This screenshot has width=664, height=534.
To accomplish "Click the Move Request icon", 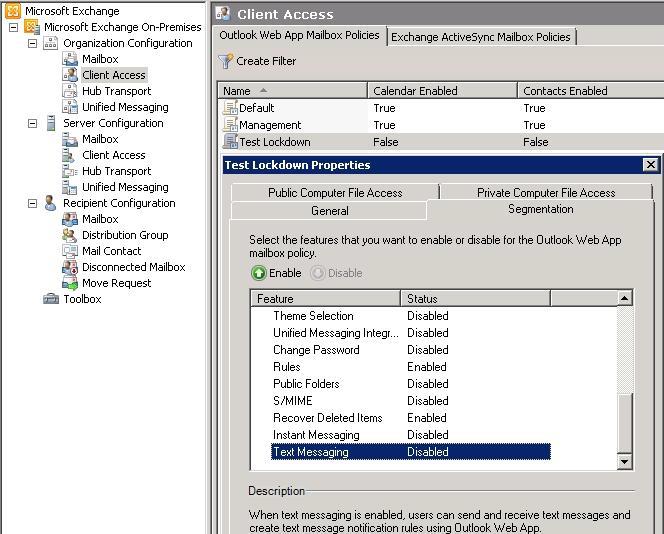I will (70, 283).
